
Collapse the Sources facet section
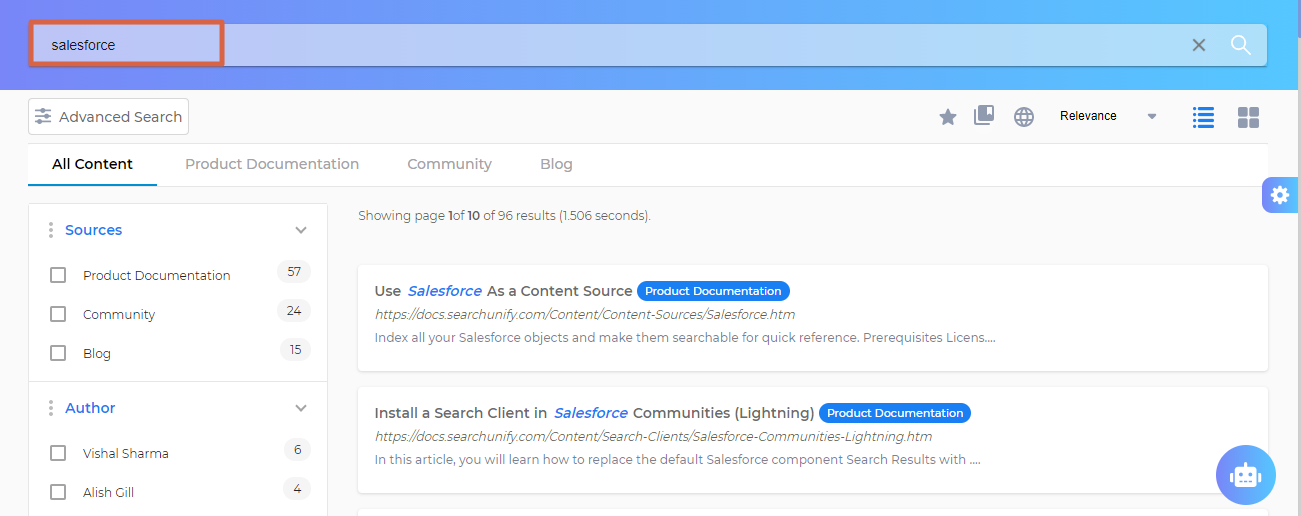[301, 230]
